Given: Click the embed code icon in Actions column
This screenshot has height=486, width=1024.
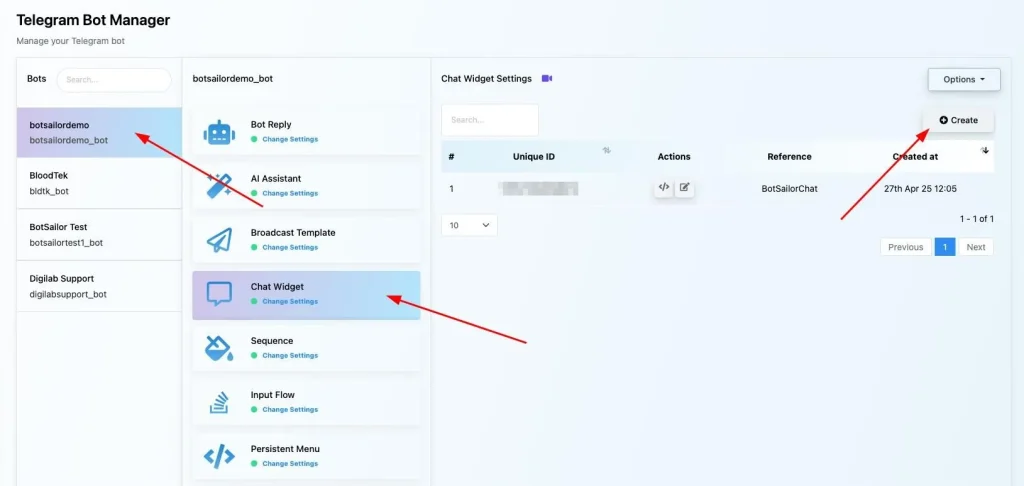Looking at the screenshot, I should (664, 187).
